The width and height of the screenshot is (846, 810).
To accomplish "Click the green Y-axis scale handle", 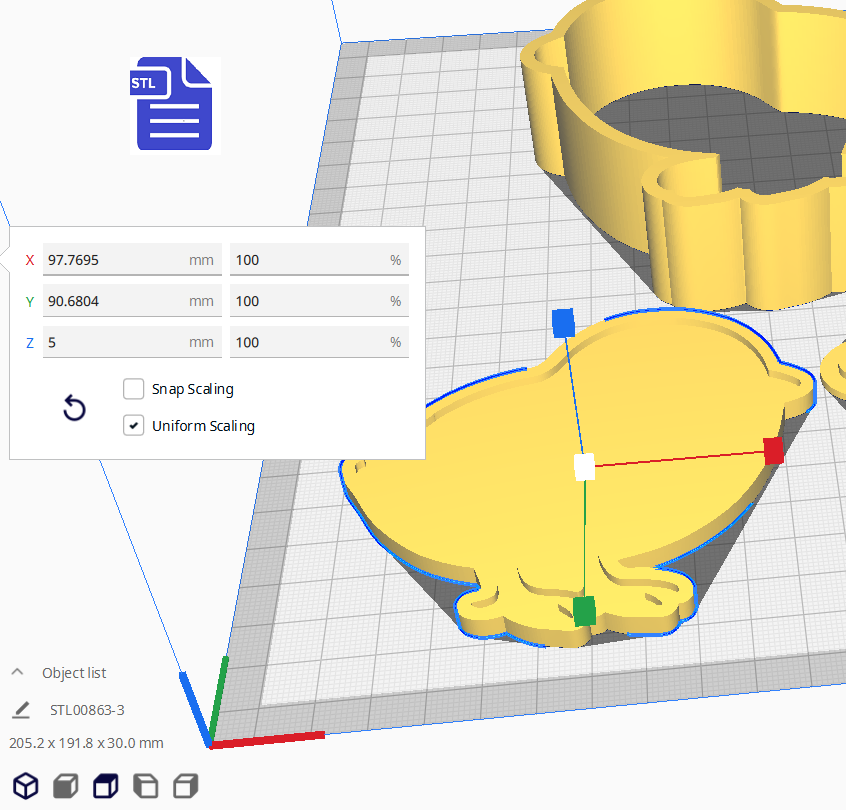I will coord(585,610).
